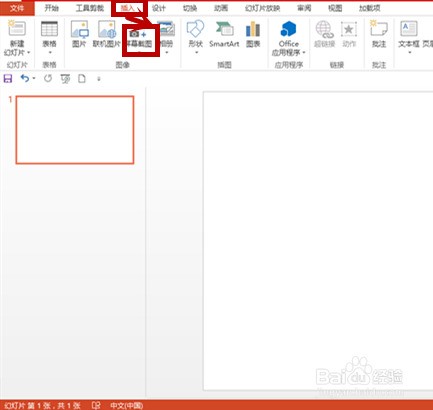Click the 新建幻灯片 new slide icon
Screen dimensions: 433x410
pos(17,28)
